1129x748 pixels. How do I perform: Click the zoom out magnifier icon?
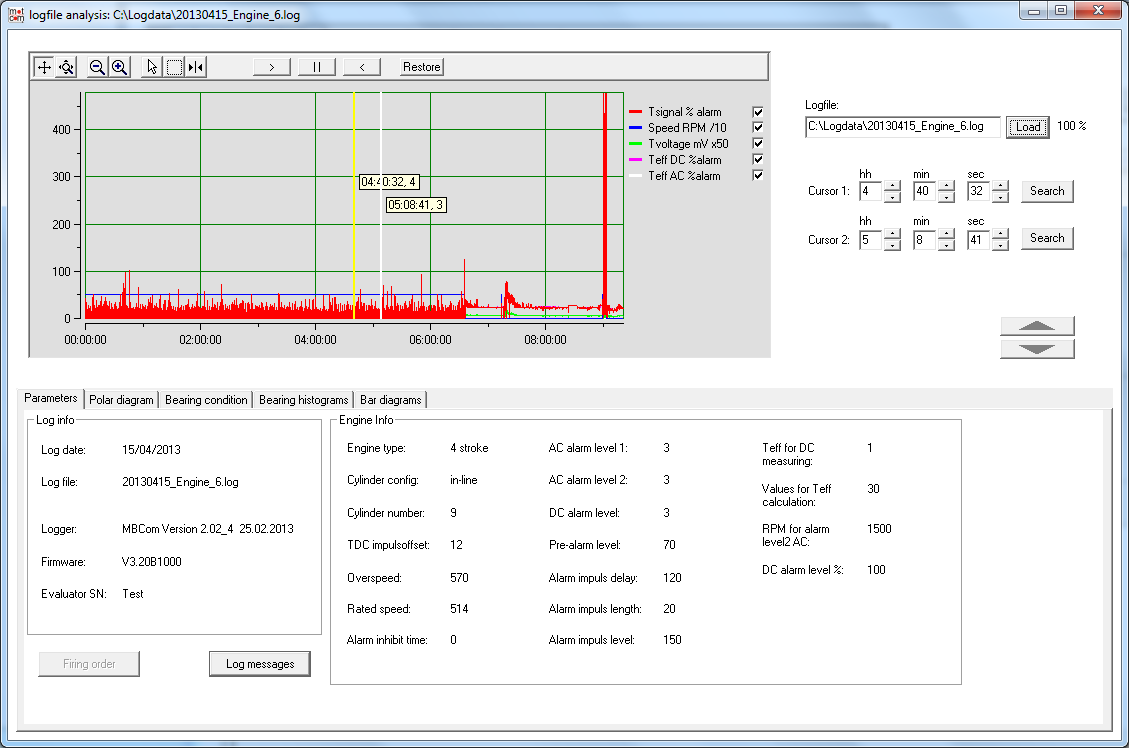(x=97, y=67)
